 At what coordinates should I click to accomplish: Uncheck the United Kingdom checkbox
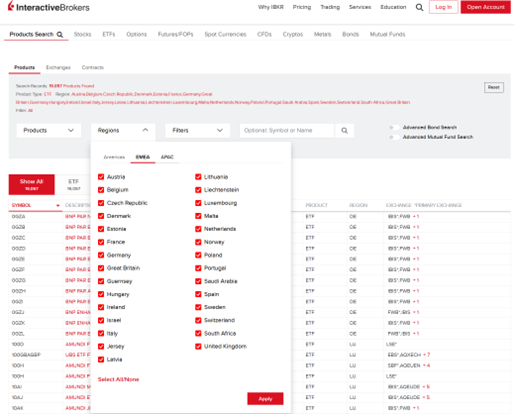[198, 346]
